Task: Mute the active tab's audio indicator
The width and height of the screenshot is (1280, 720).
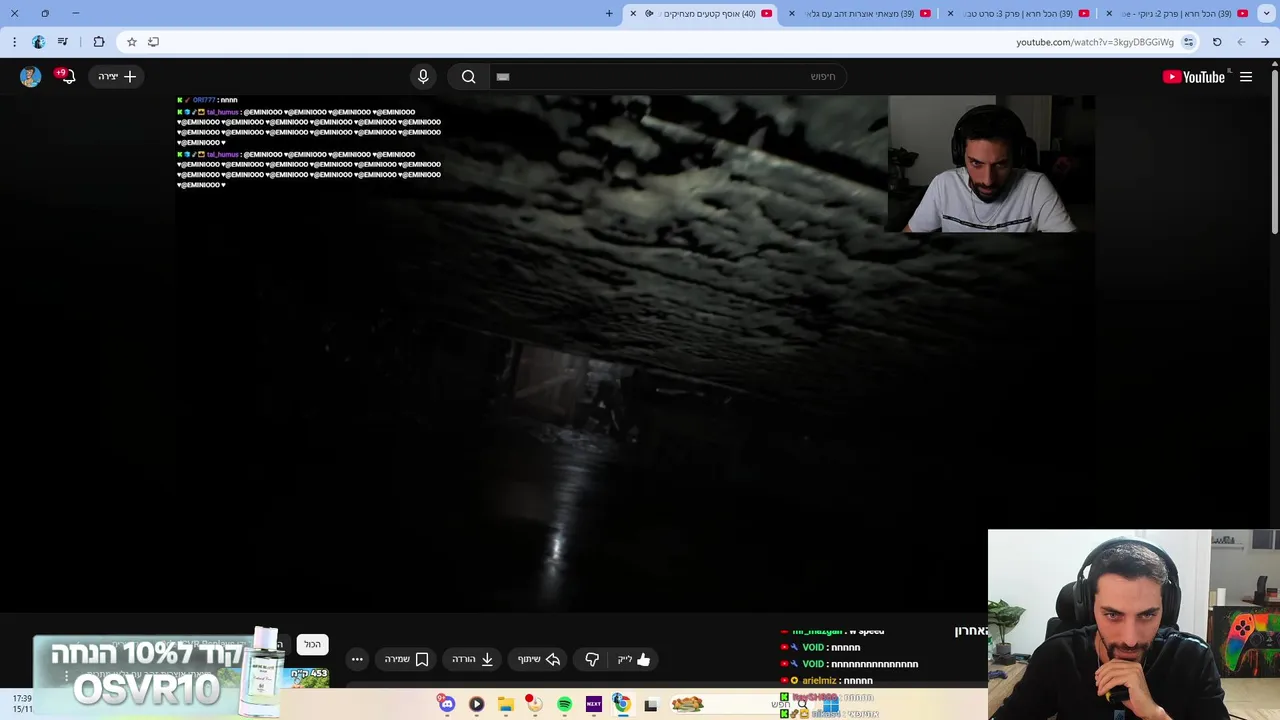Action: [649, 14]
